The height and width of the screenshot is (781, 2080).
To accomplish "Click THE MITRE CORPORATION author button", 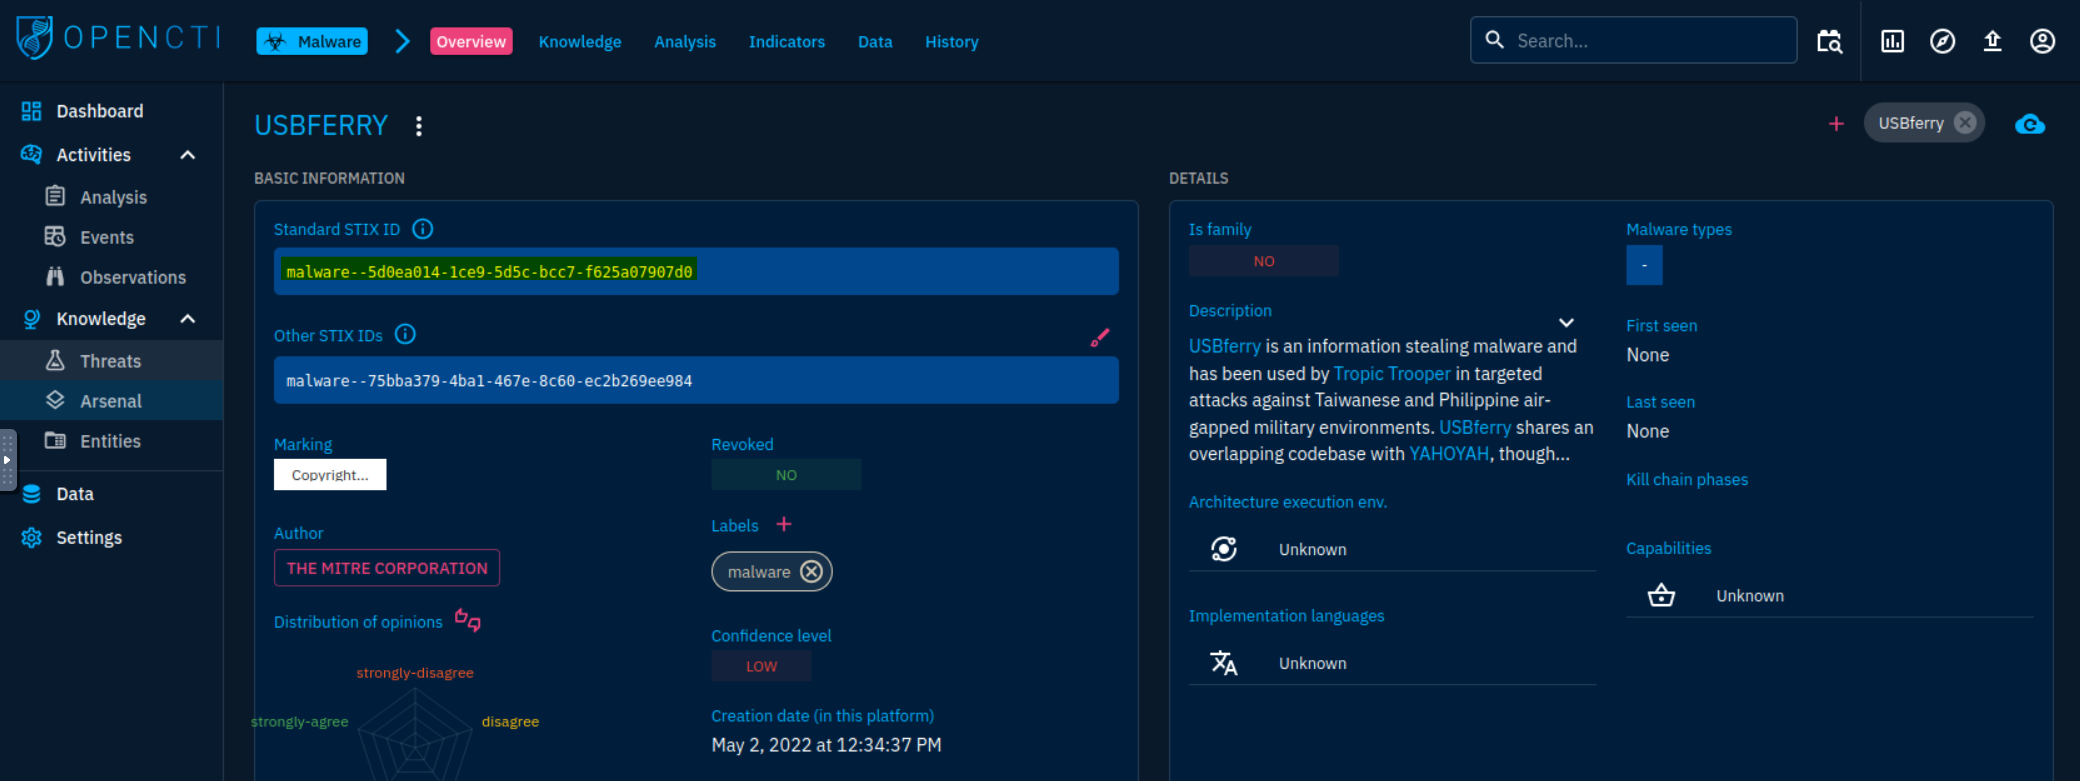I will (x=387, y=568).
